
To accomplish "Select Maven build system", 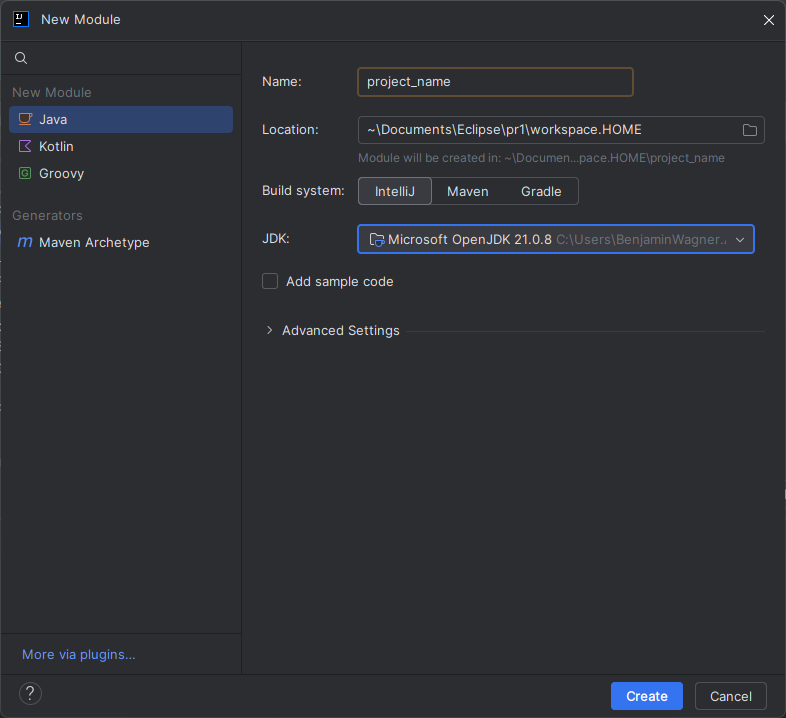I will tap(467, 191).
